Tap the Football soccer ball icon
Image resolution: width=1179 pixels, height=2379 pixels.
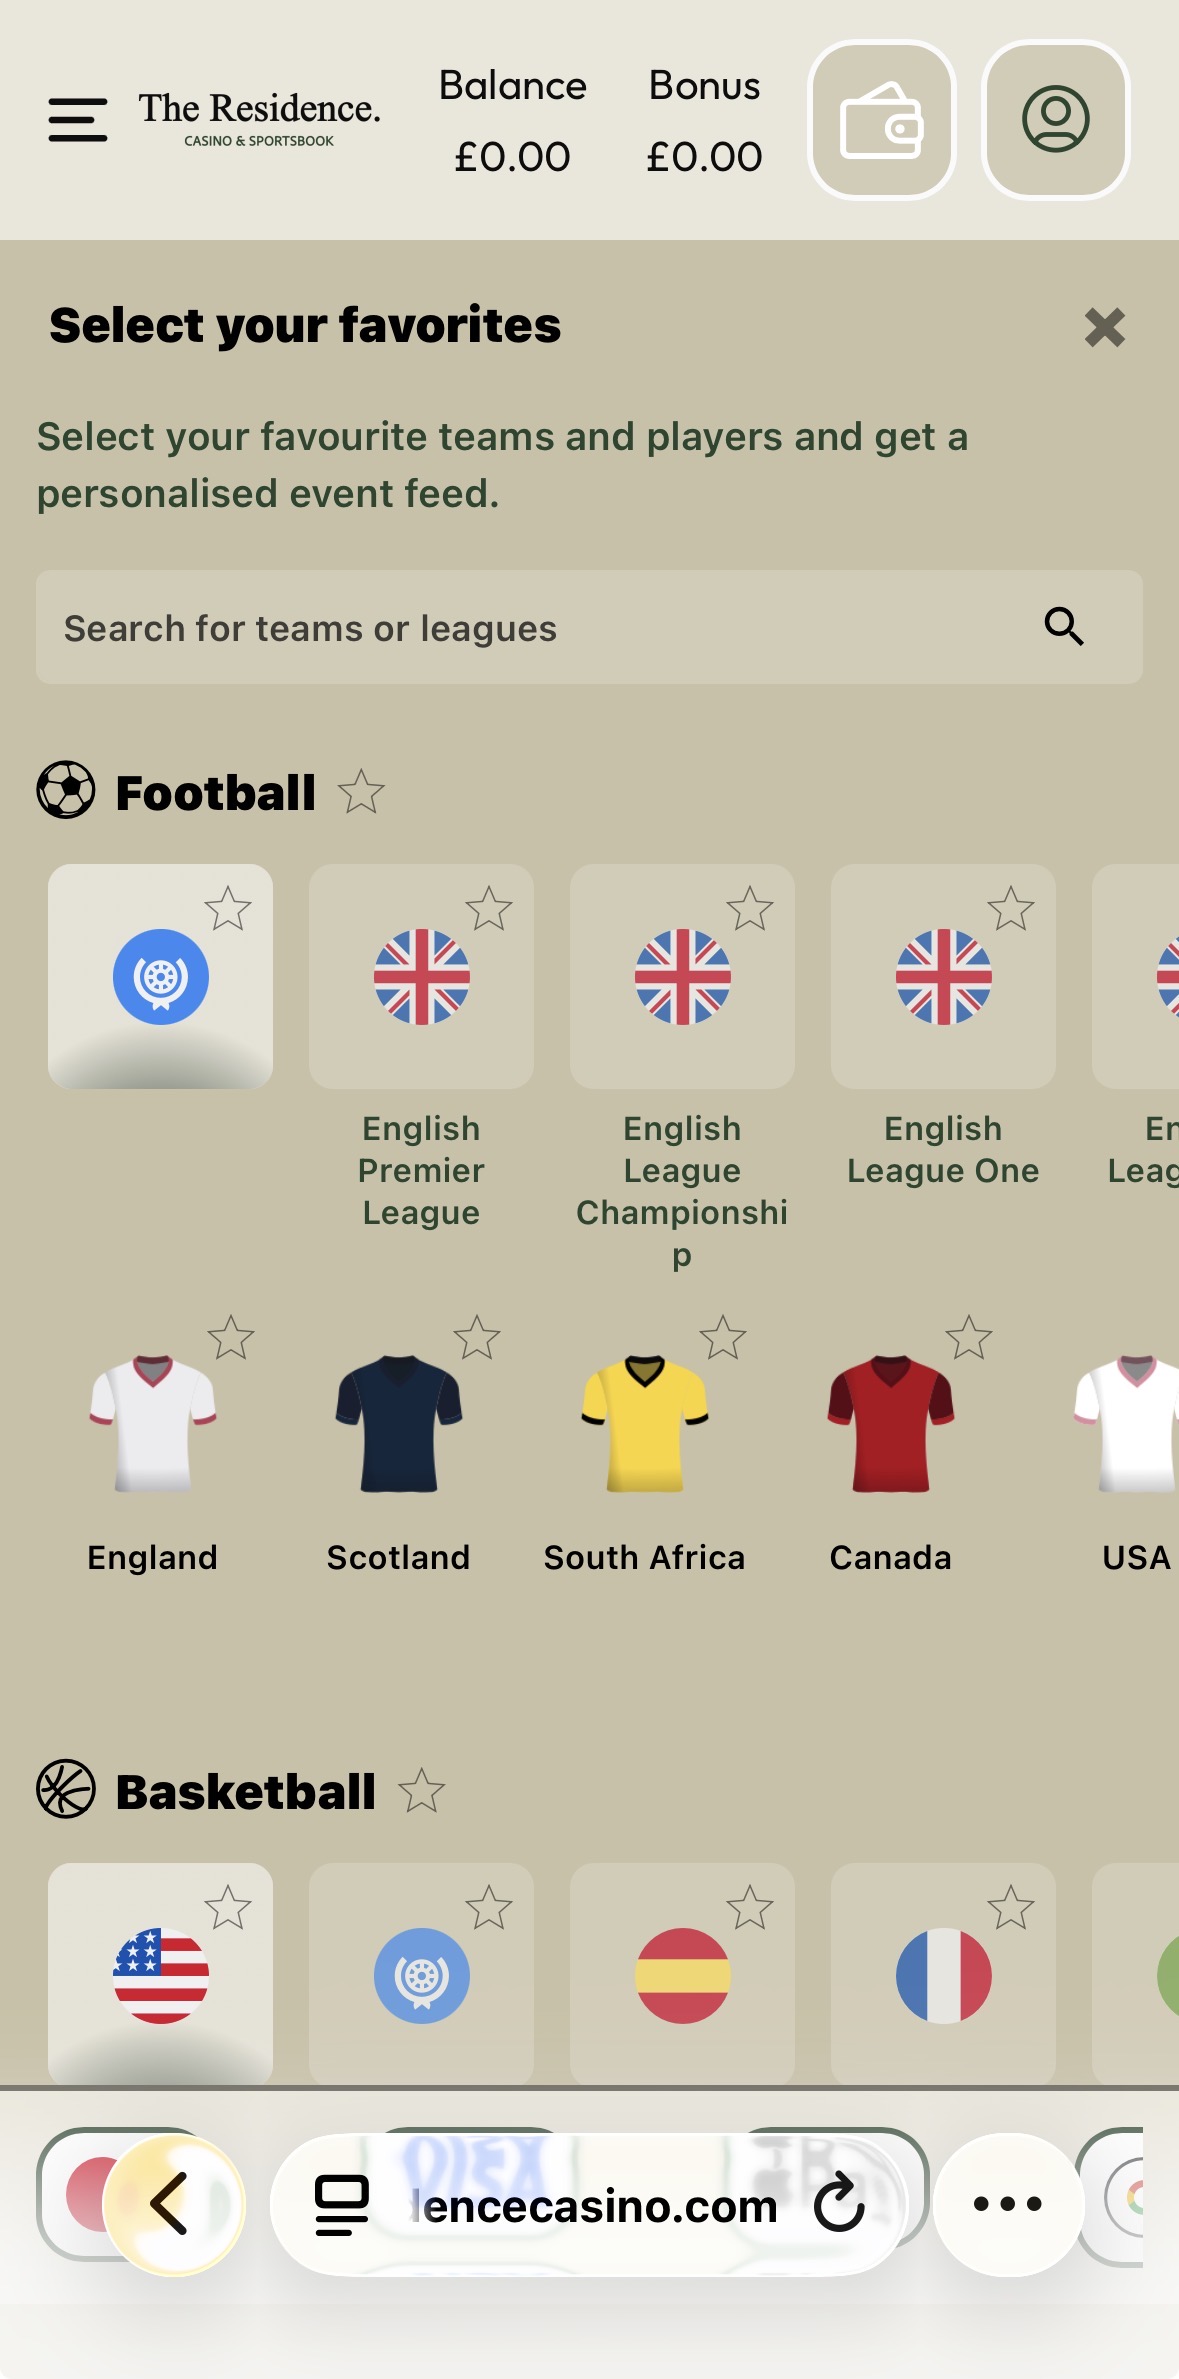pyautogui.click(x=66, y=790)
